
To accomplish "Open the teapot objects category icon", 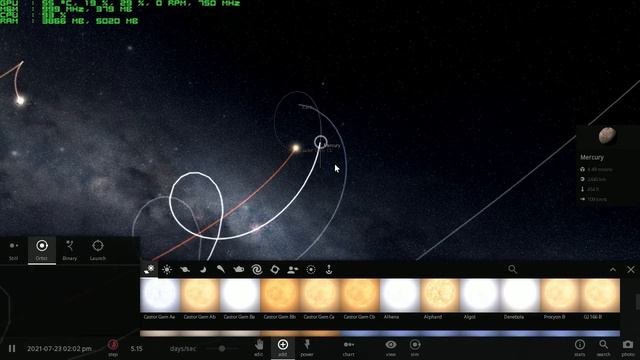I will (x=239, y=269).
